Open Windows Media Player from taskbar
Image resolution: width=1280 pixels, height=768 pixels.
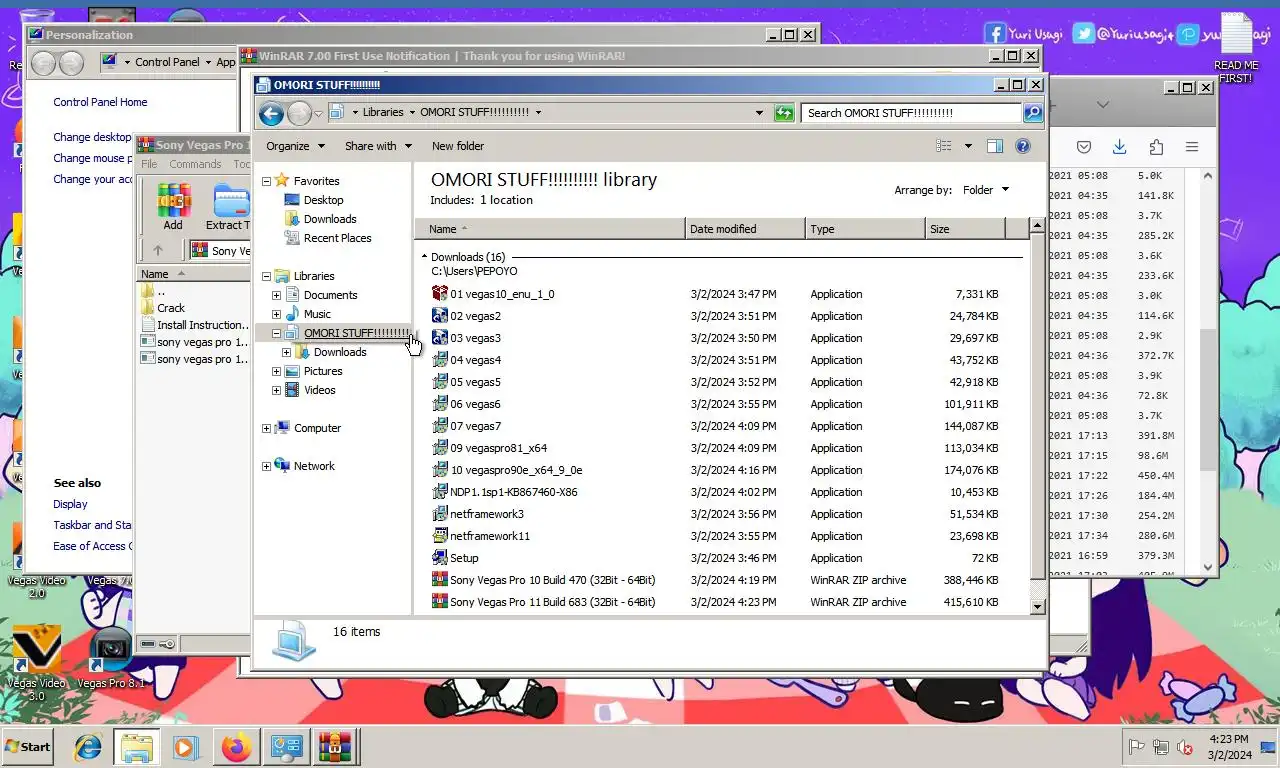coord(186,747)
